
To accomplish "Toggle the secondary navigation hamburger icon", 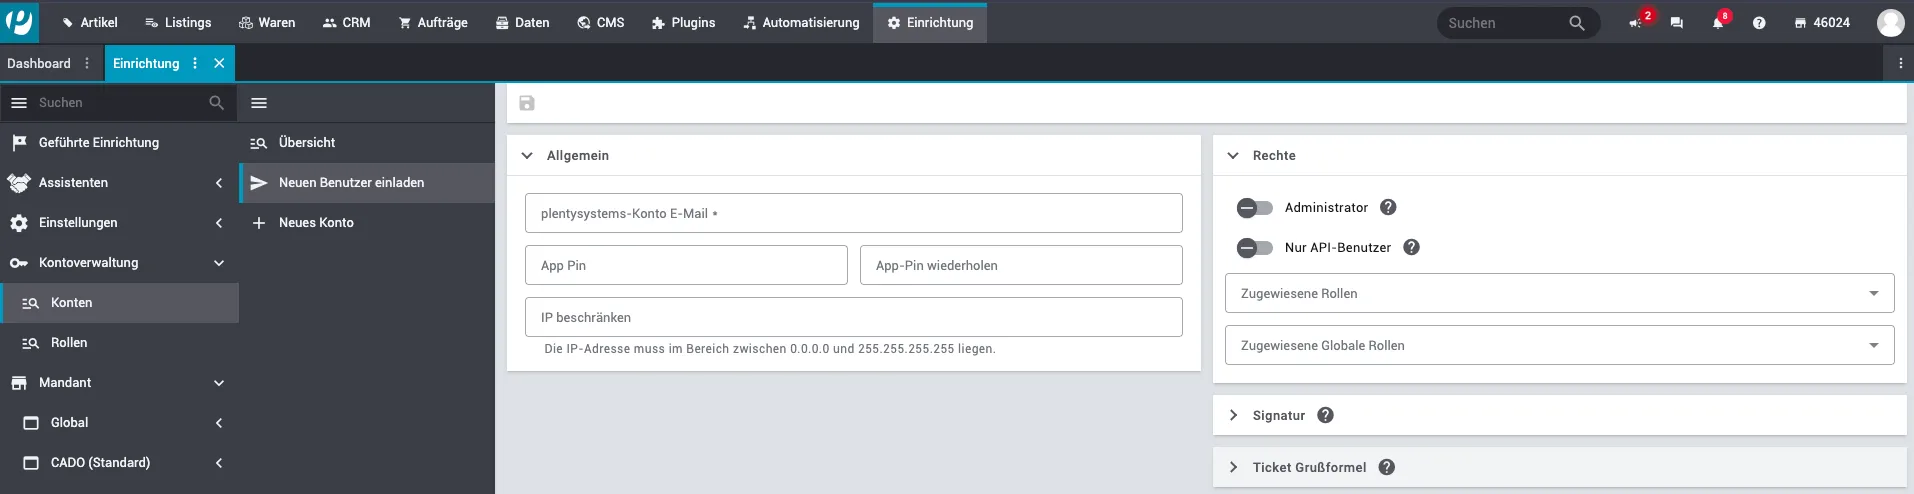I will pos(259,102).
